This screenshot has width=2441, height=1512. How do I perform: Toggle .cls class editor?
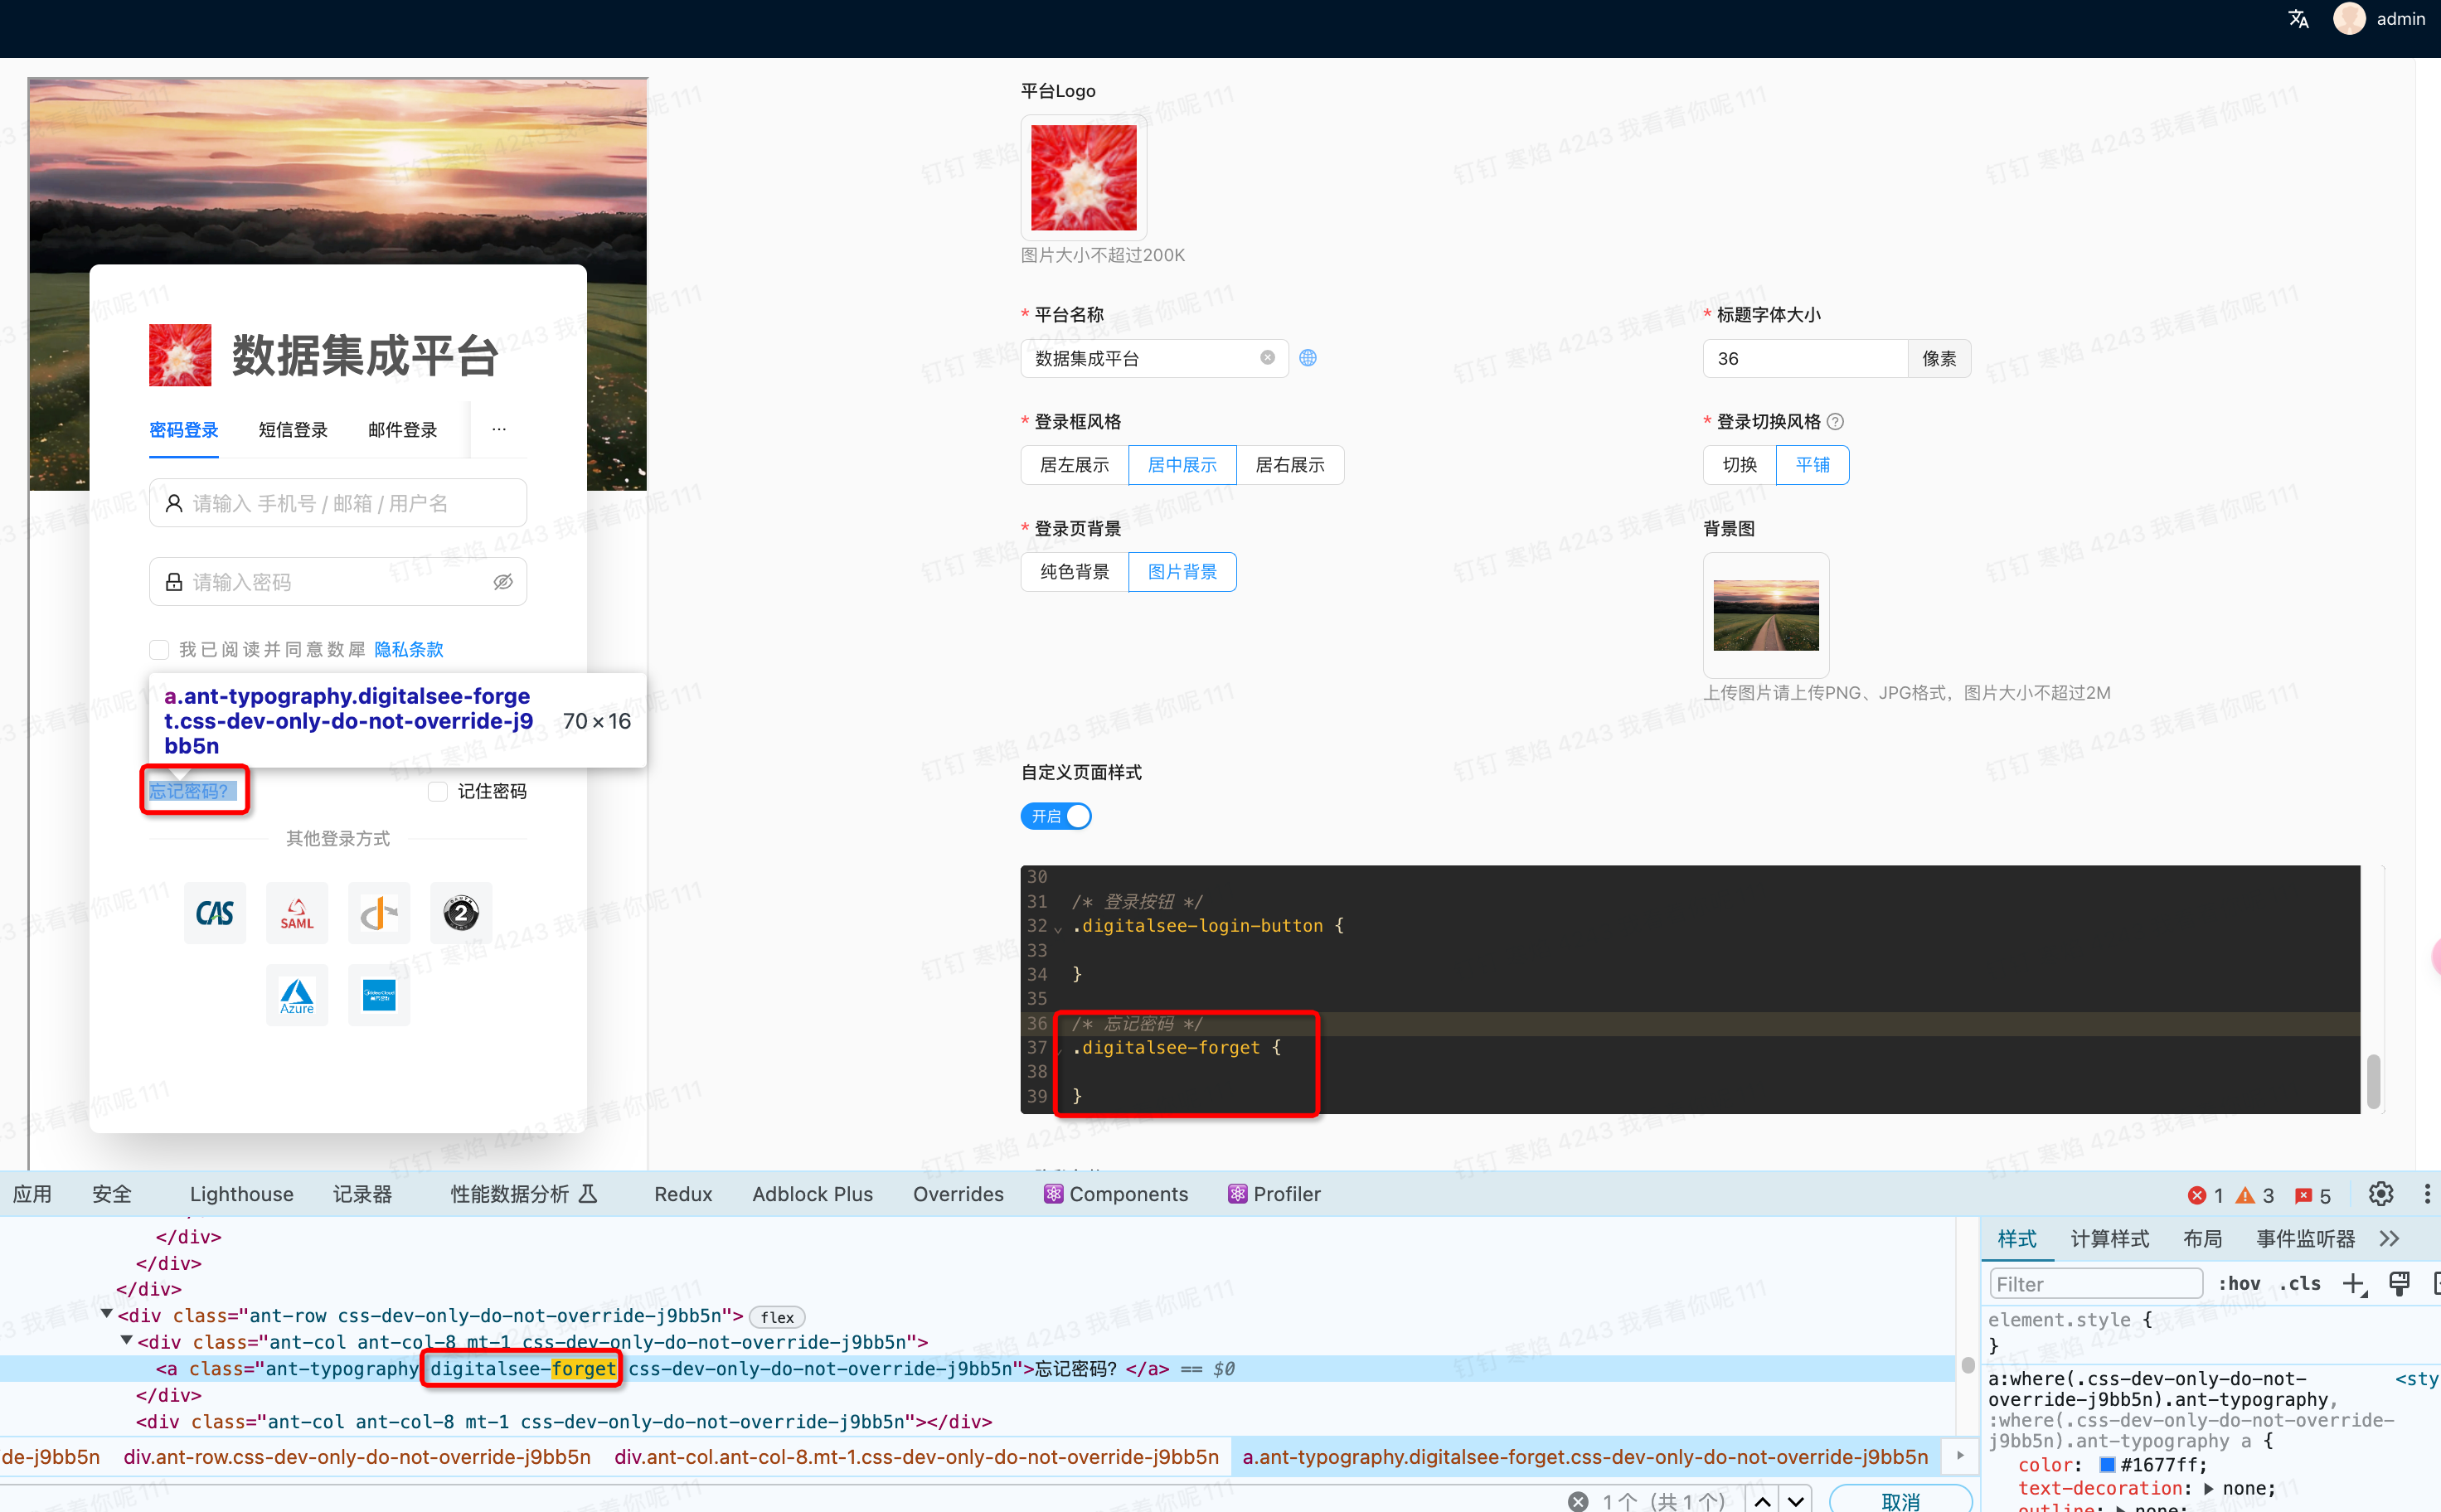[2300, 1284]
